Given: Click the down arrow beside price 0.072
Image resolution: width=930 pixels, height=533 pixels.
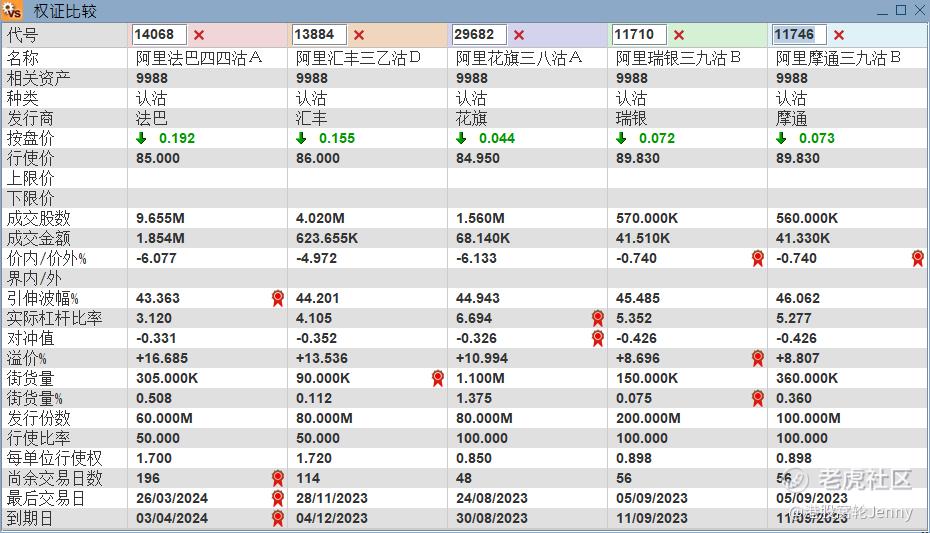Looking at the screenshot, I should [x=621, y=138].
